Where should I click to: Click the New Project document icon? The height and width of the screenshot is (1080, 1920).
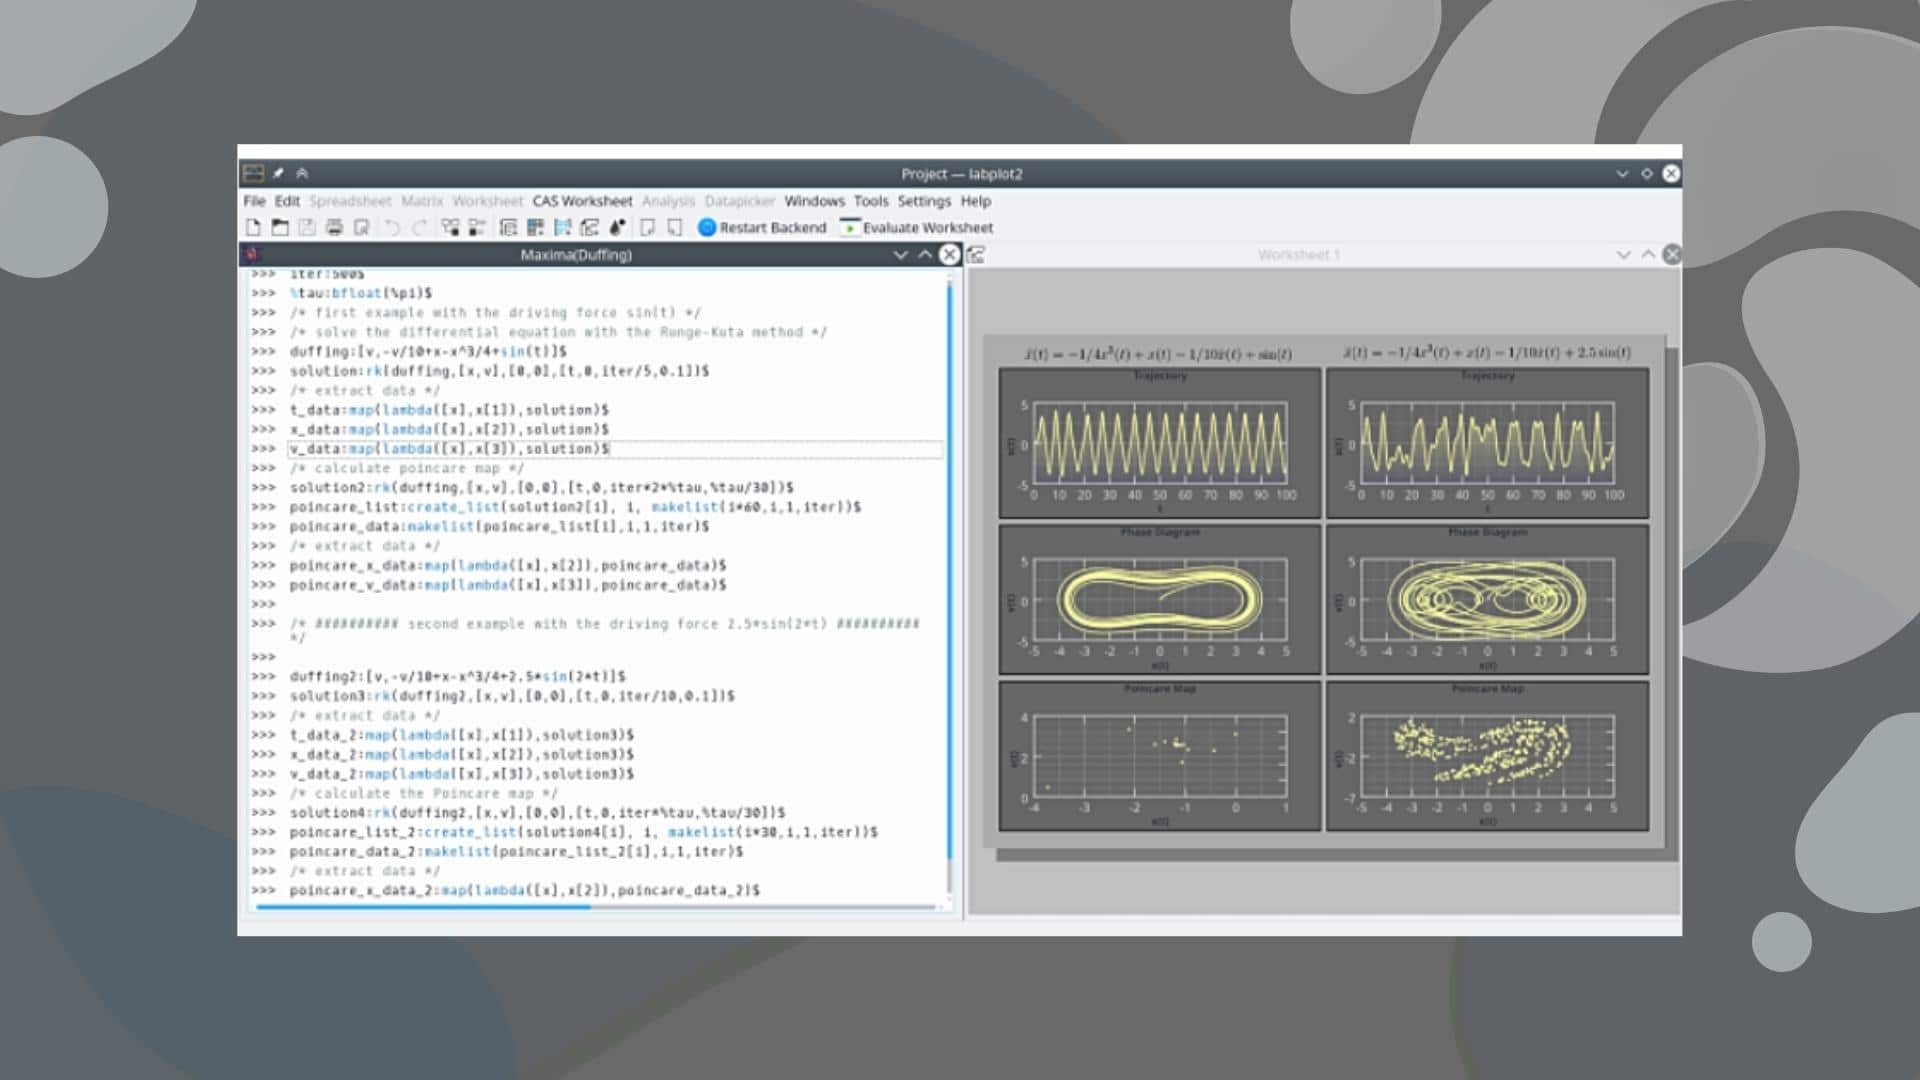(x=253, y=228)
